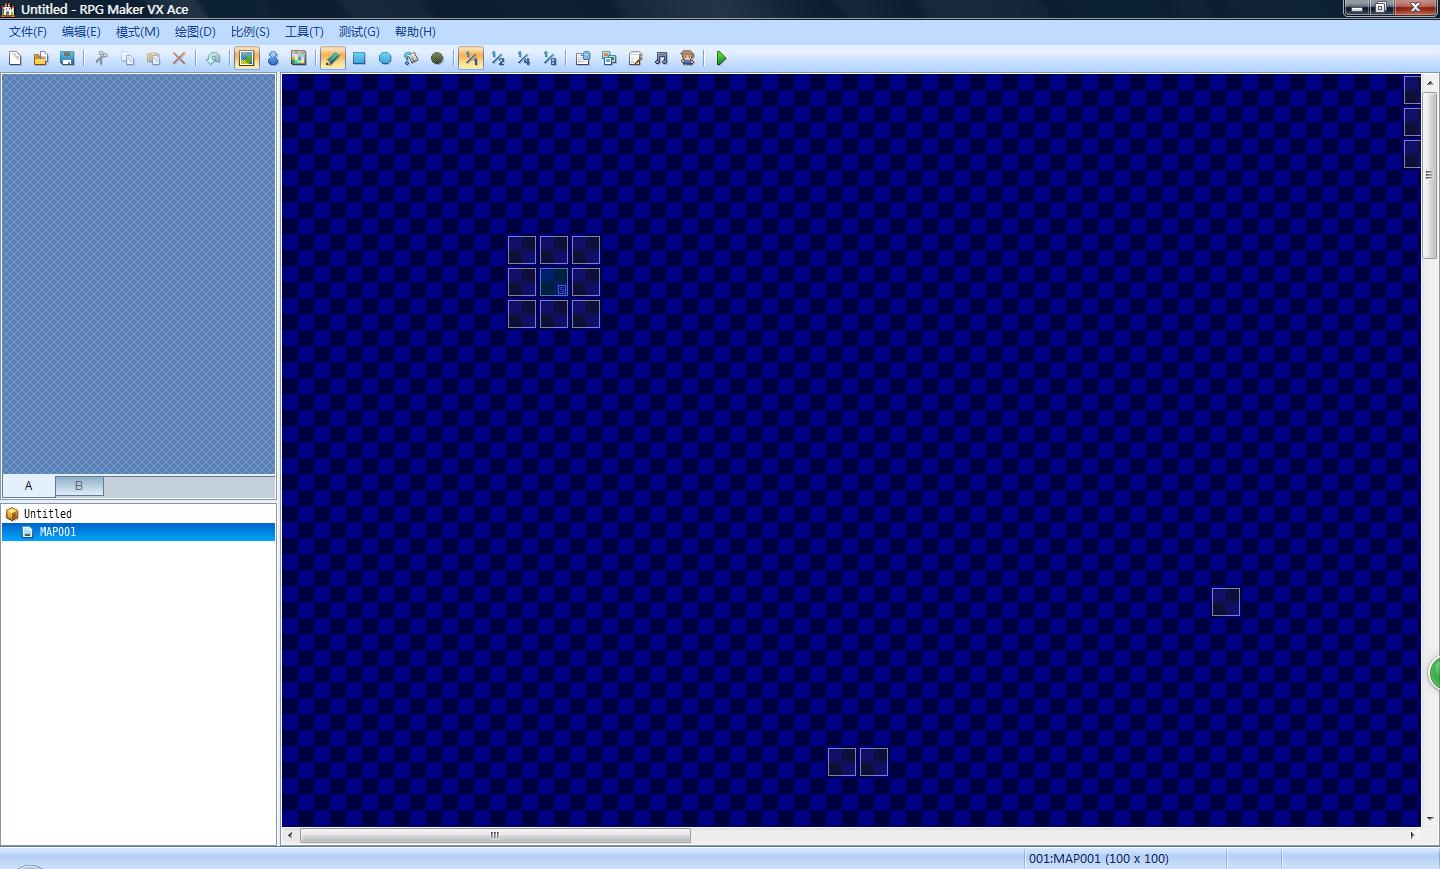This screenshot has width=1440, height=869.
Task: Select the Pencil drawing tool
Action: [x=333, y=58]
